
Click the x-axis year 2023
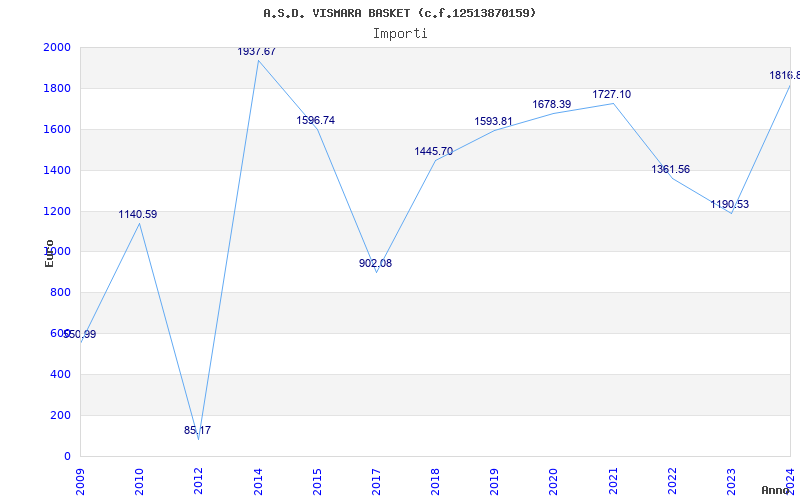point(732,482)
